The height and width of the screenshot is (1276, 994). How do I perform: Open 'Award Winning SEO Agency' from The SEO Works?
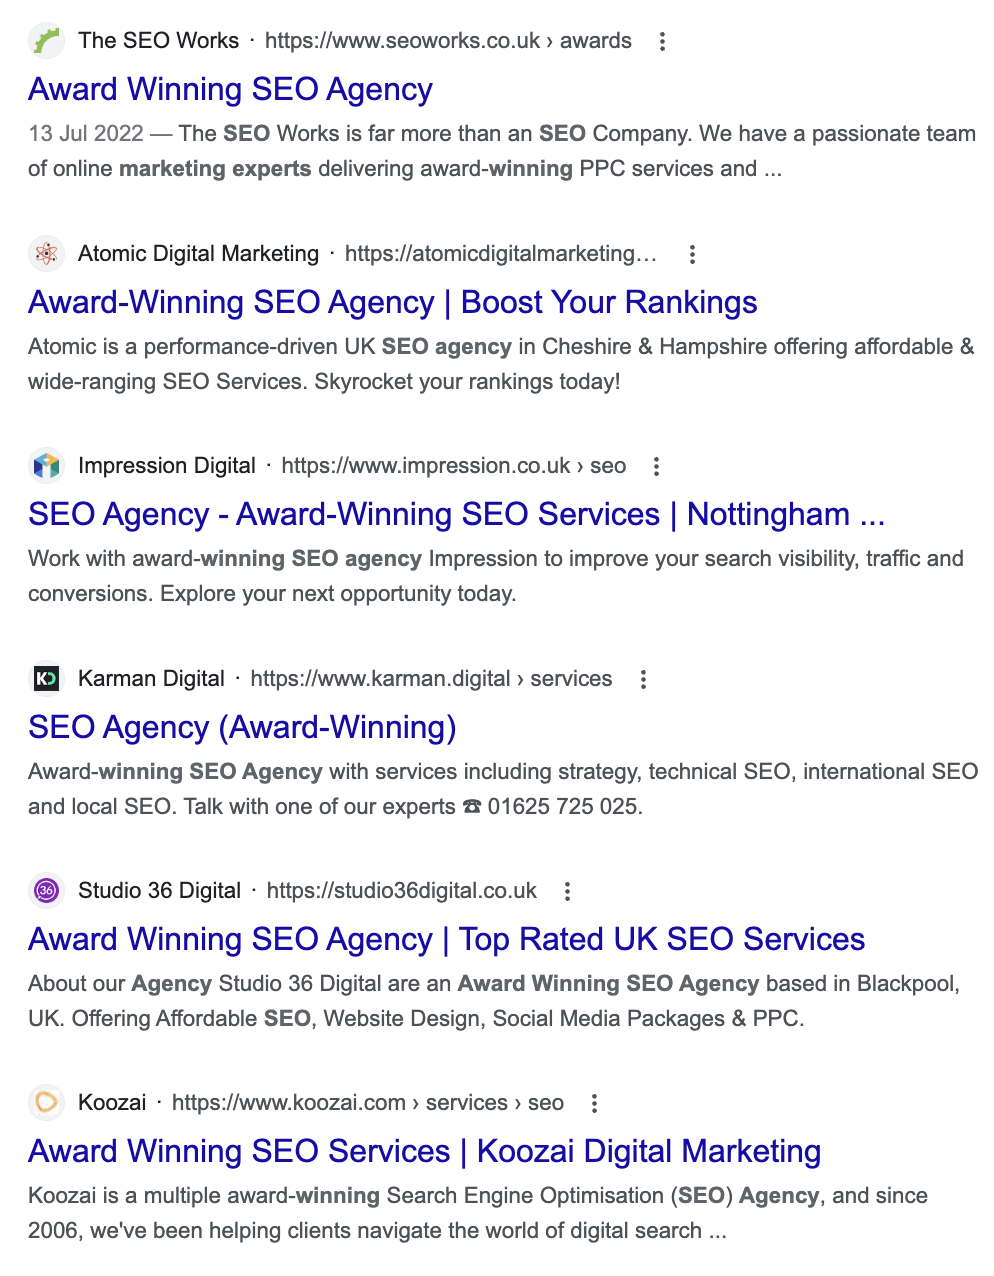(x=230, y=90)
